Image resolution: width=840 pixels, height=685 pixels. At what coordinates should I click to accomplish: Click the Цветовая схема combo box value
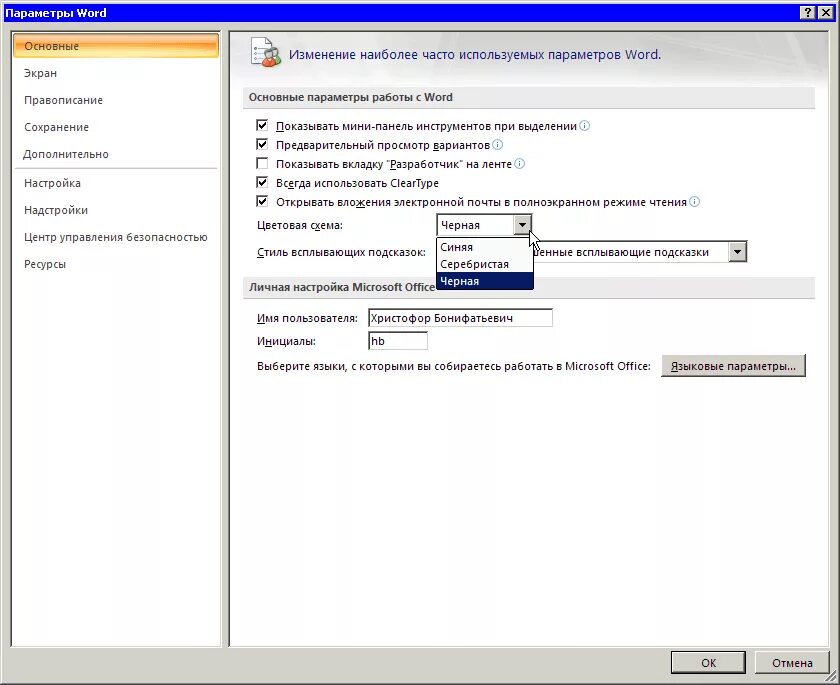475,225
